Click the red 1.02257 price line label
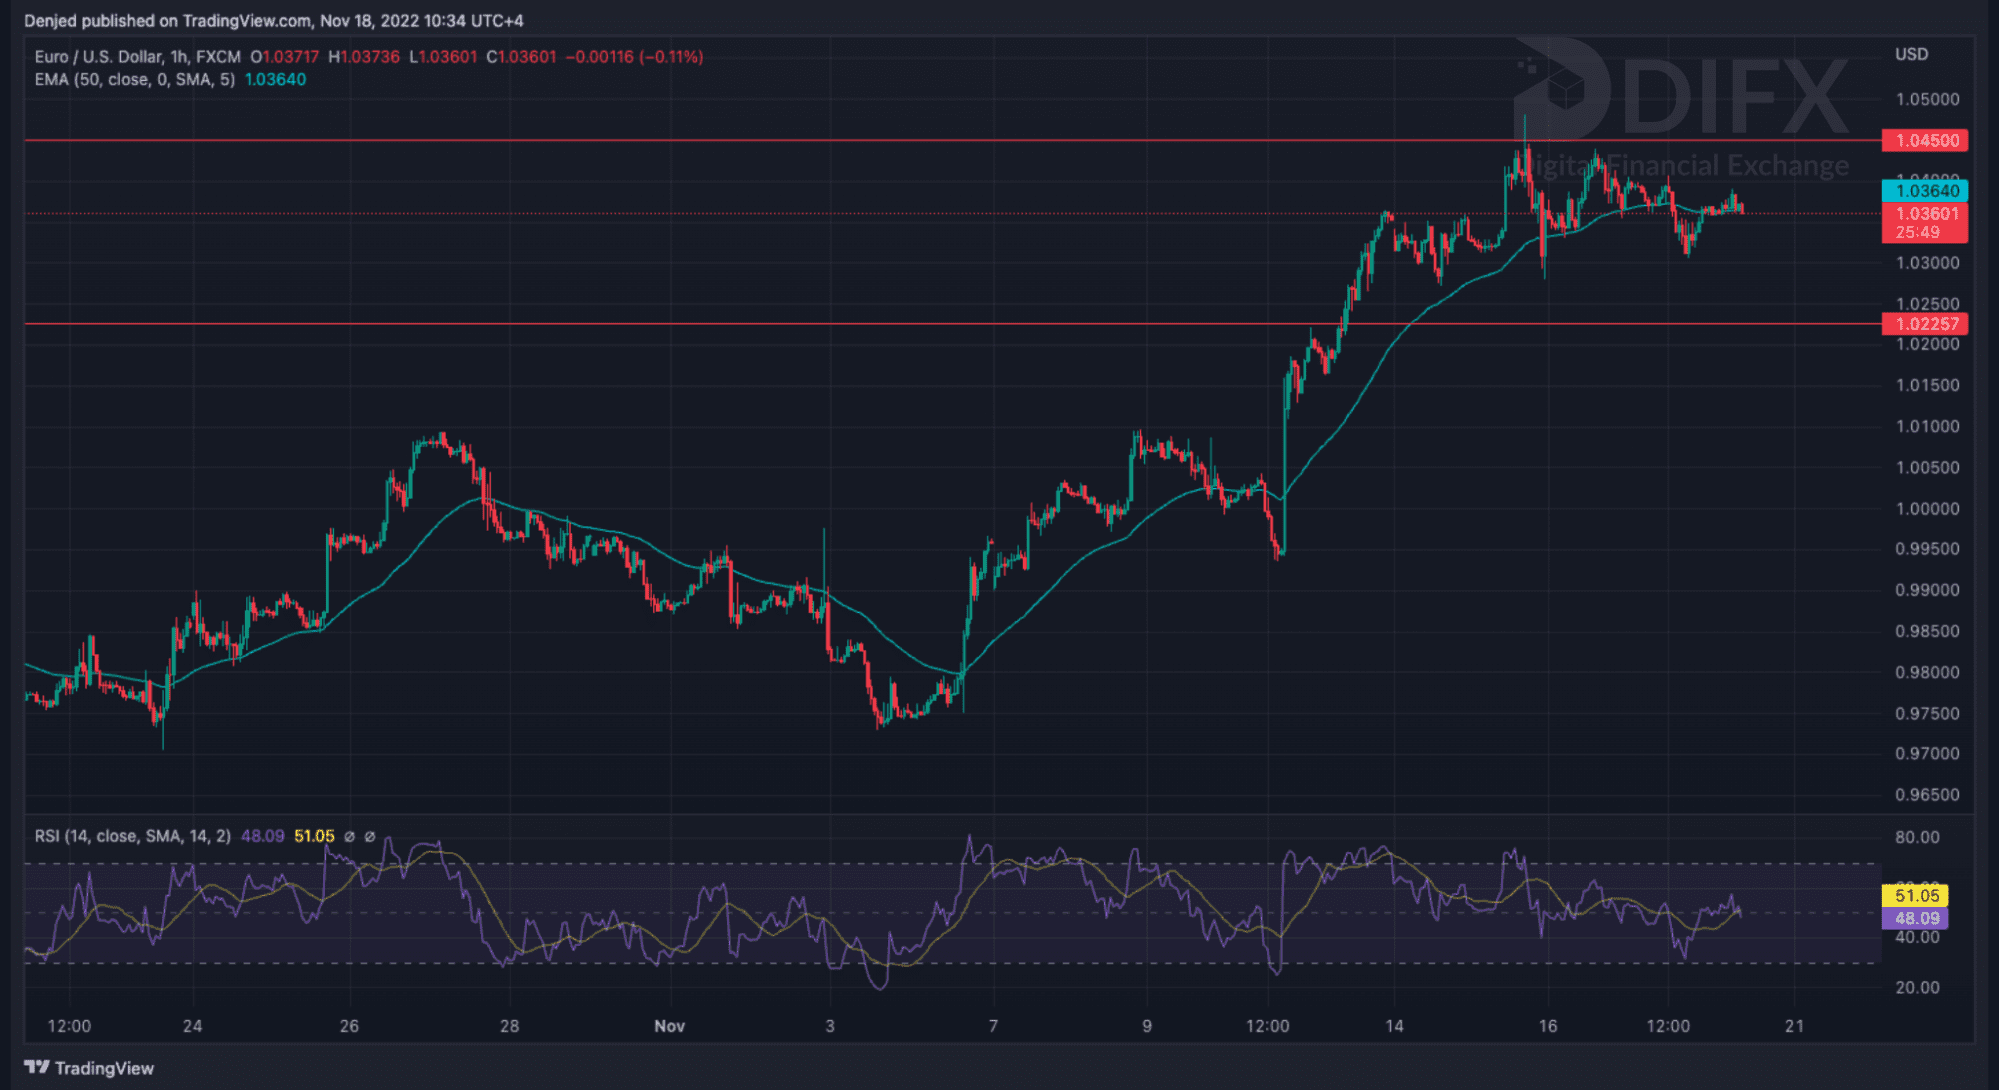 [1924, 323]
